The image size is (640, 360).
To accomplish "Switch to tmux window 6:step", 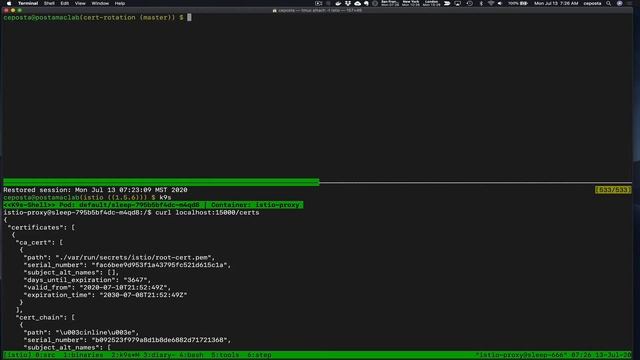I will coord(259,355).
